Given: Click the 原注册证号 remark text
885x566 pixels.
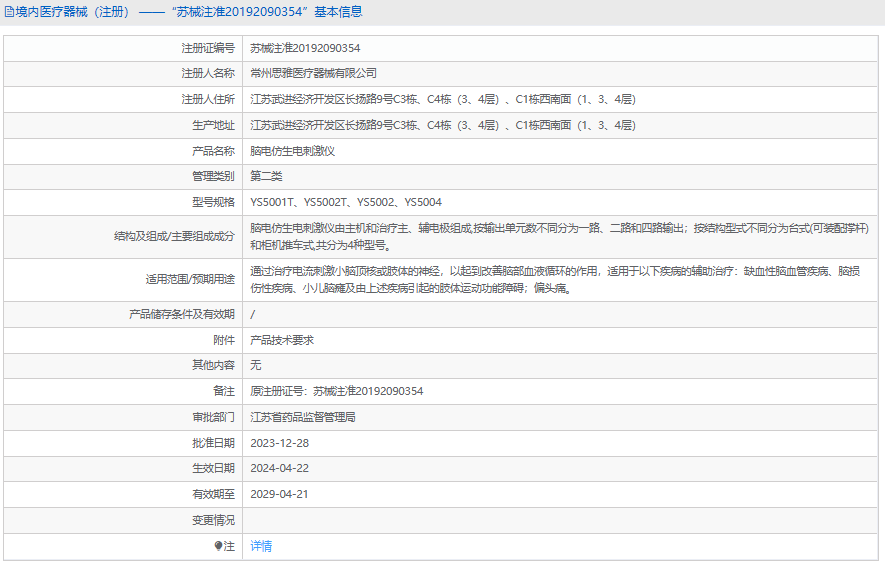Looking at the screenshot, I should pyautogui.click(x=336, y=392).
